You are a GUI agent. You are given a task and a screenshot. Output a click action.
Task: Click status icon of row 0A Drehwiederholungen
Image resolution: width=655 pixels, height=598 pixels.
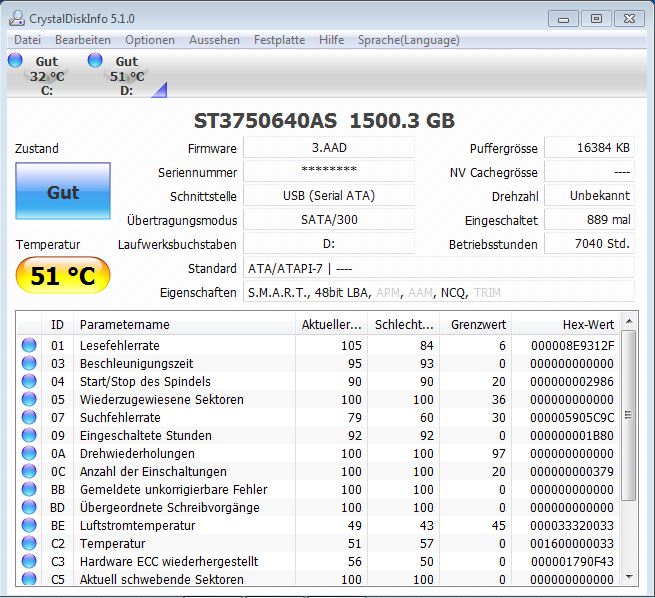[x=29, y=453]
